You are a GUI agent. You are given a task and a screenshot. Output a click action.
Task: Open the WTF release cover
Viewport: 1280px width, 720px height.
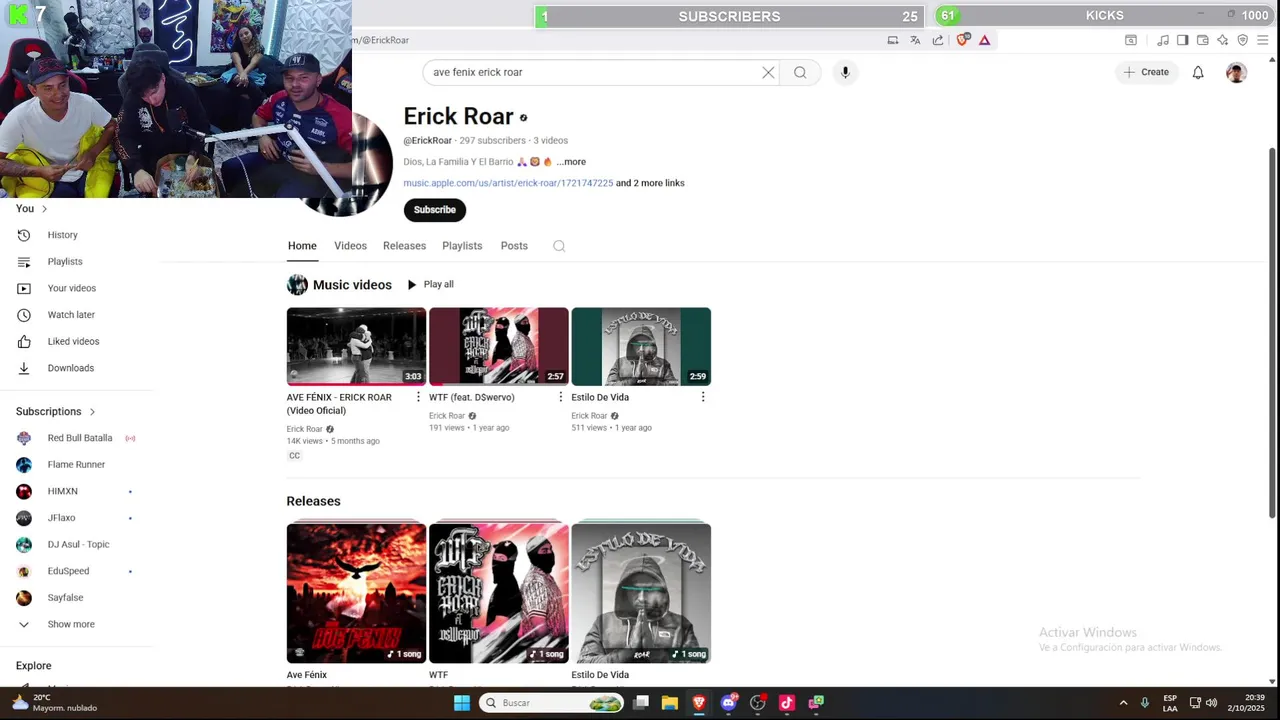498,593
